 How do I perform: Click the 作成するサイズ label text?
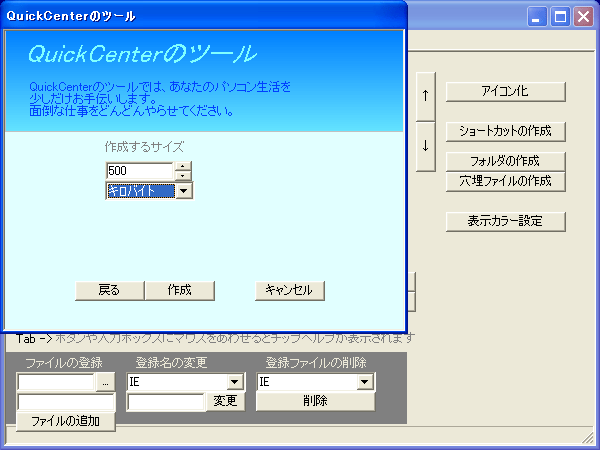(x=144, y=147)
